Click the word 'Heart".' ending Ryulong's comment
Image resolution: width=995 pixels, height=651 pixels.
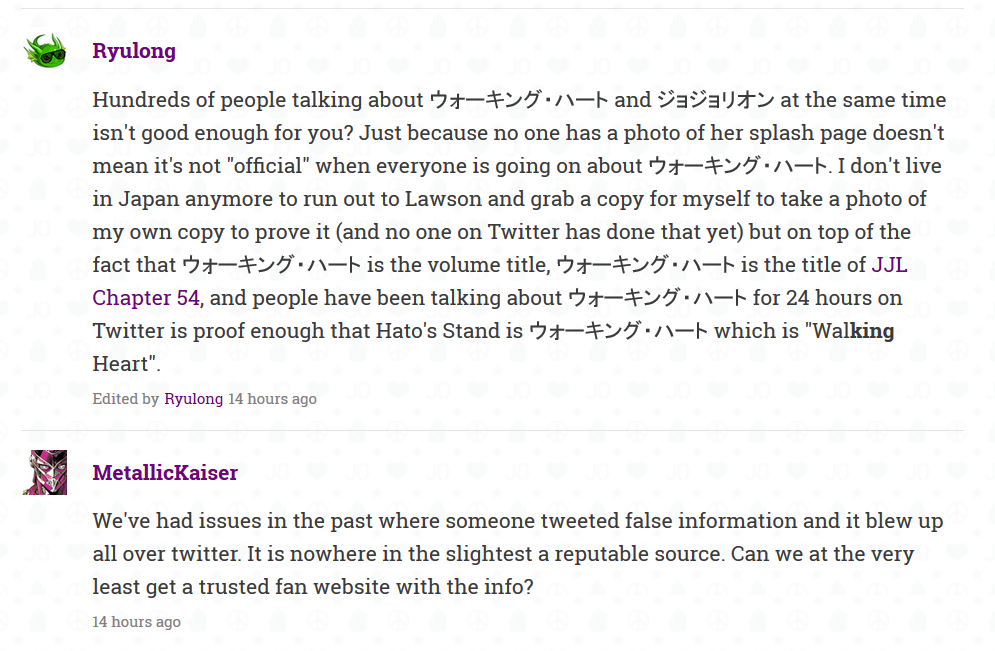coord(126,364)
